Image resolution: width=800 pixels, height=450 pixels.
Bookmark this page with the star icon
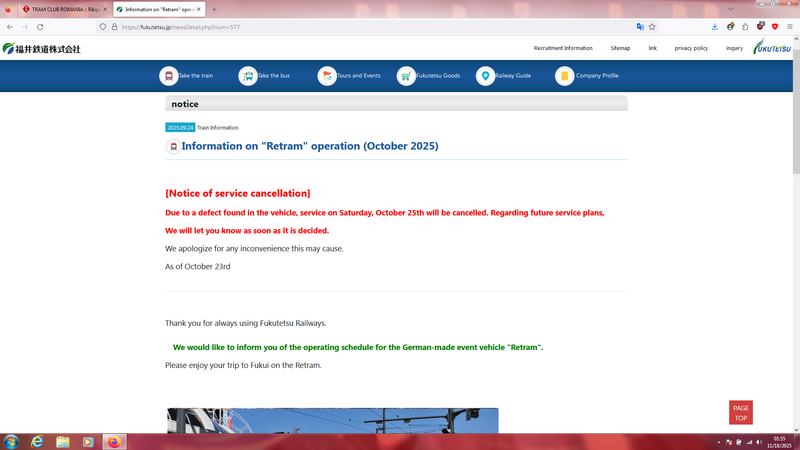pyautogui.click(x=653, y=27)
